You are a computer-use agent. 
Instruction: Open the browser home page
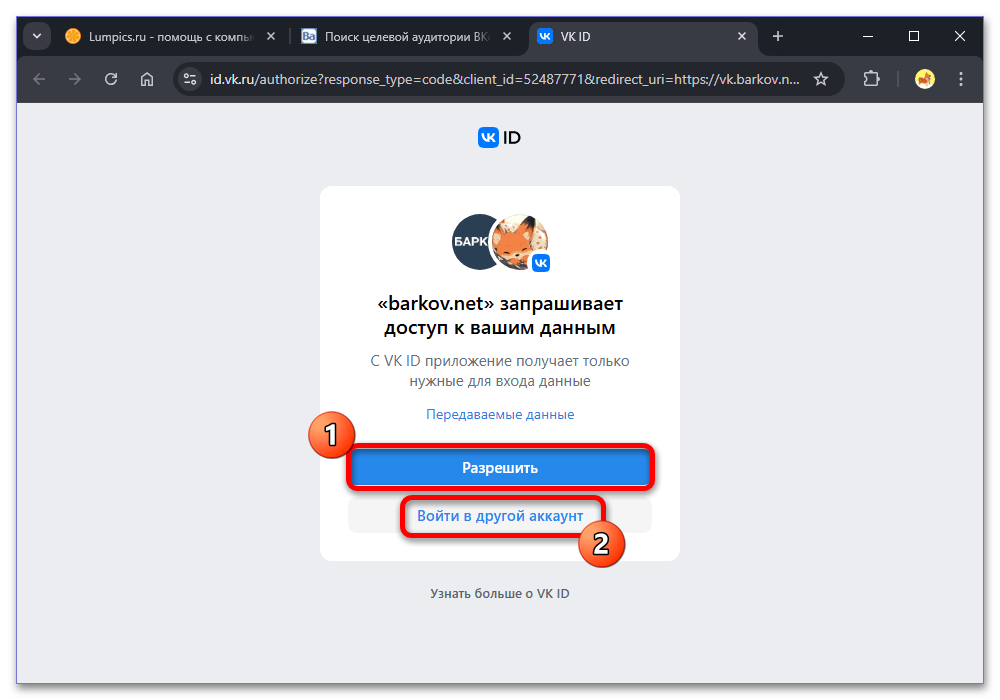[147, 79]
